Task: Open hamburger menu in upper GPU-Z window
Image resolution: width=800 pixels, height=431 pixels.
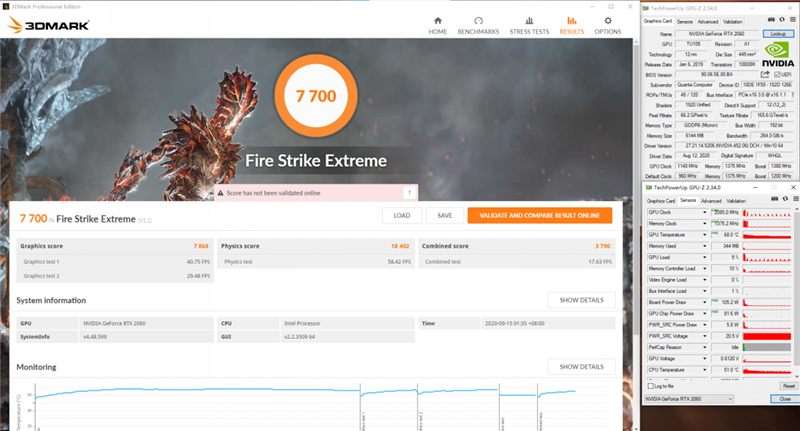Action: pos(792,20)
